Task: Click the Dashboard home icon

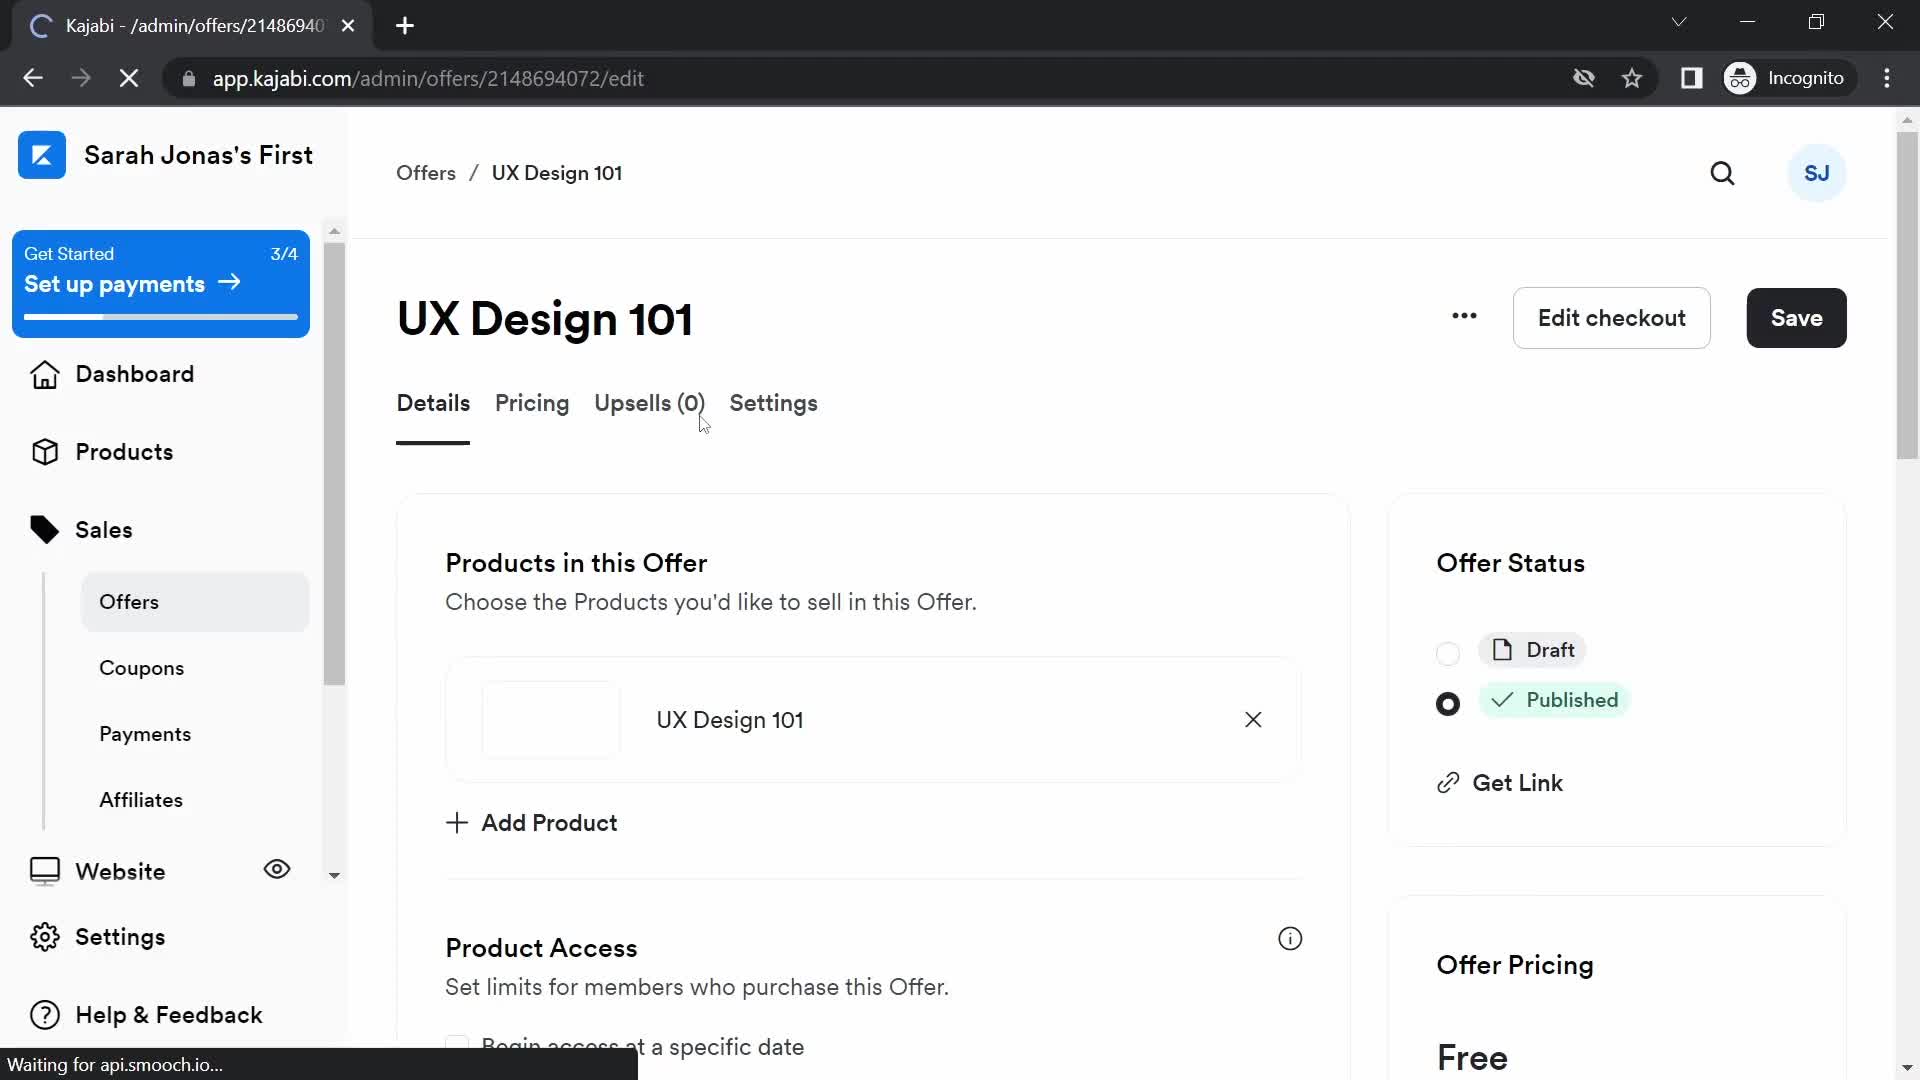Action: tap(45, 375)
